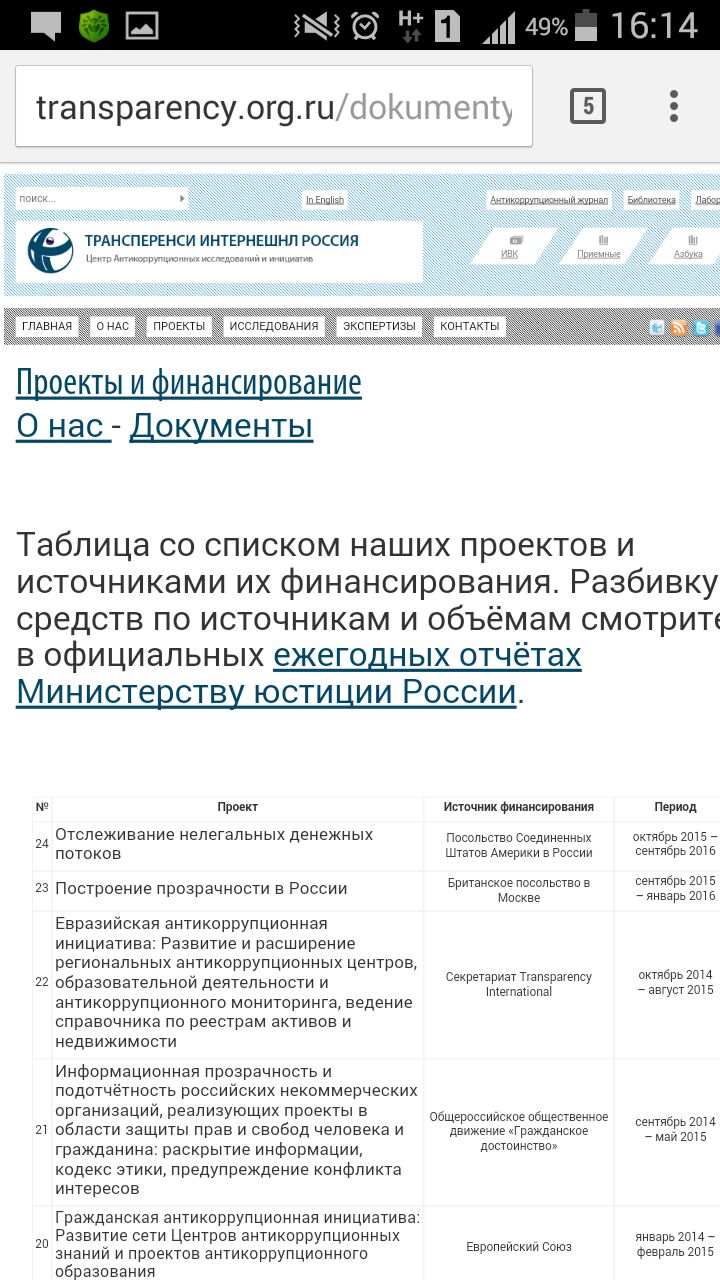The width and height of the screenshot is (720, 1280).
Task: Click 'Британское посольство в Москве' cell
Action: click(x=519, y=890)
